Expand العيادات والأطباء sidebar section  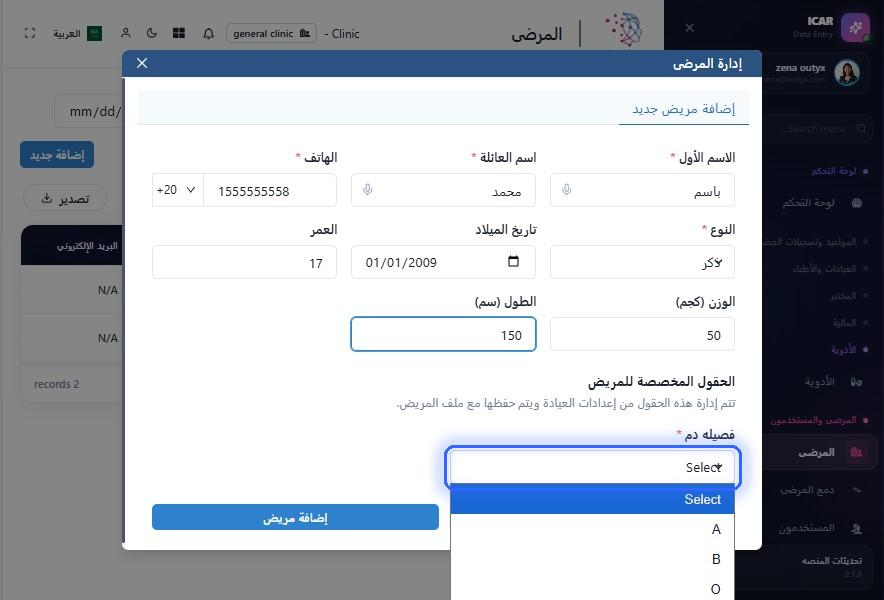click(x=830, y=268)
